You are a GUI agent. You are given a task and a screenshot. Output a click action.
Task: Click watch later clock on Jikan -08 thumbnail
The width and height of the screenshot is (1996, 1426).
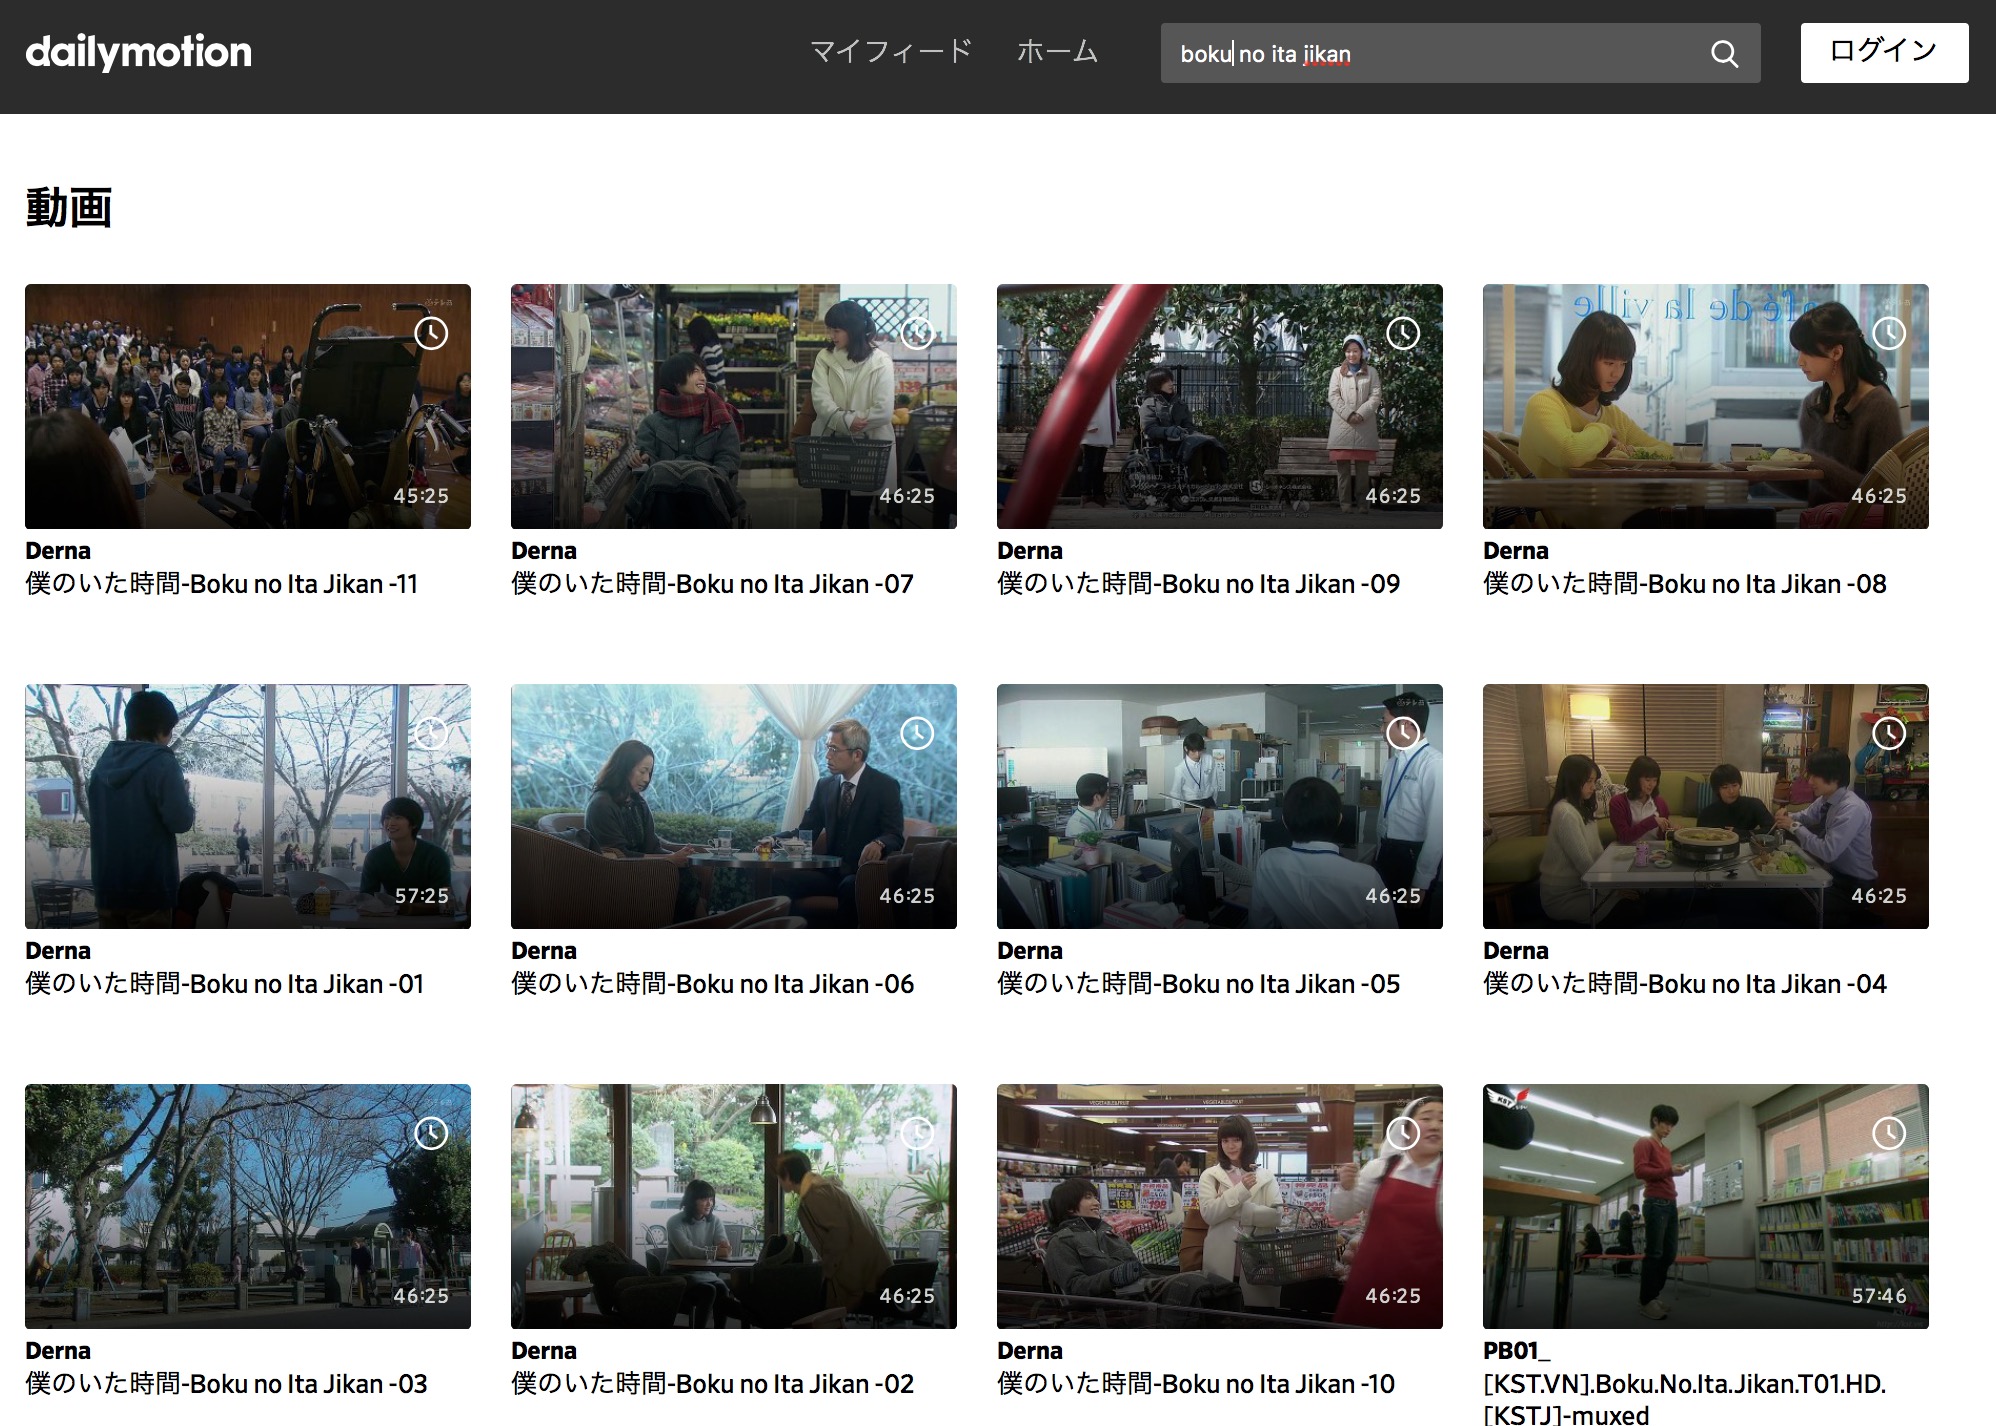1889,333
